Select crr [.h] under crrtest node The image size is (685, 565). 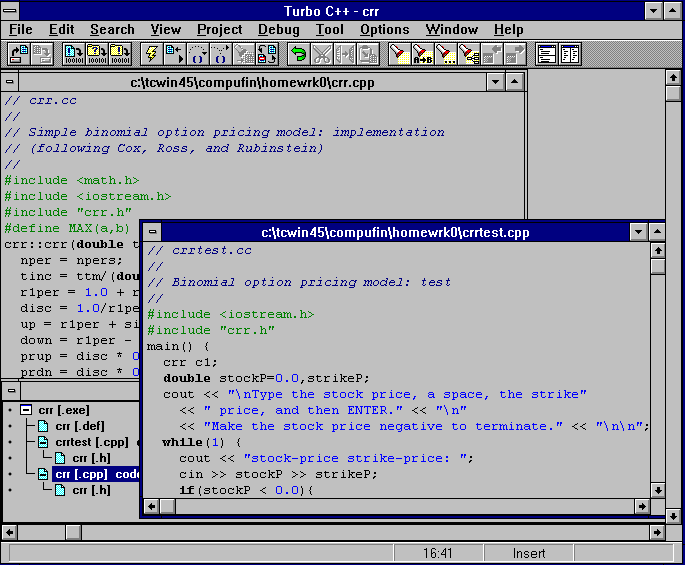point(90,458)
